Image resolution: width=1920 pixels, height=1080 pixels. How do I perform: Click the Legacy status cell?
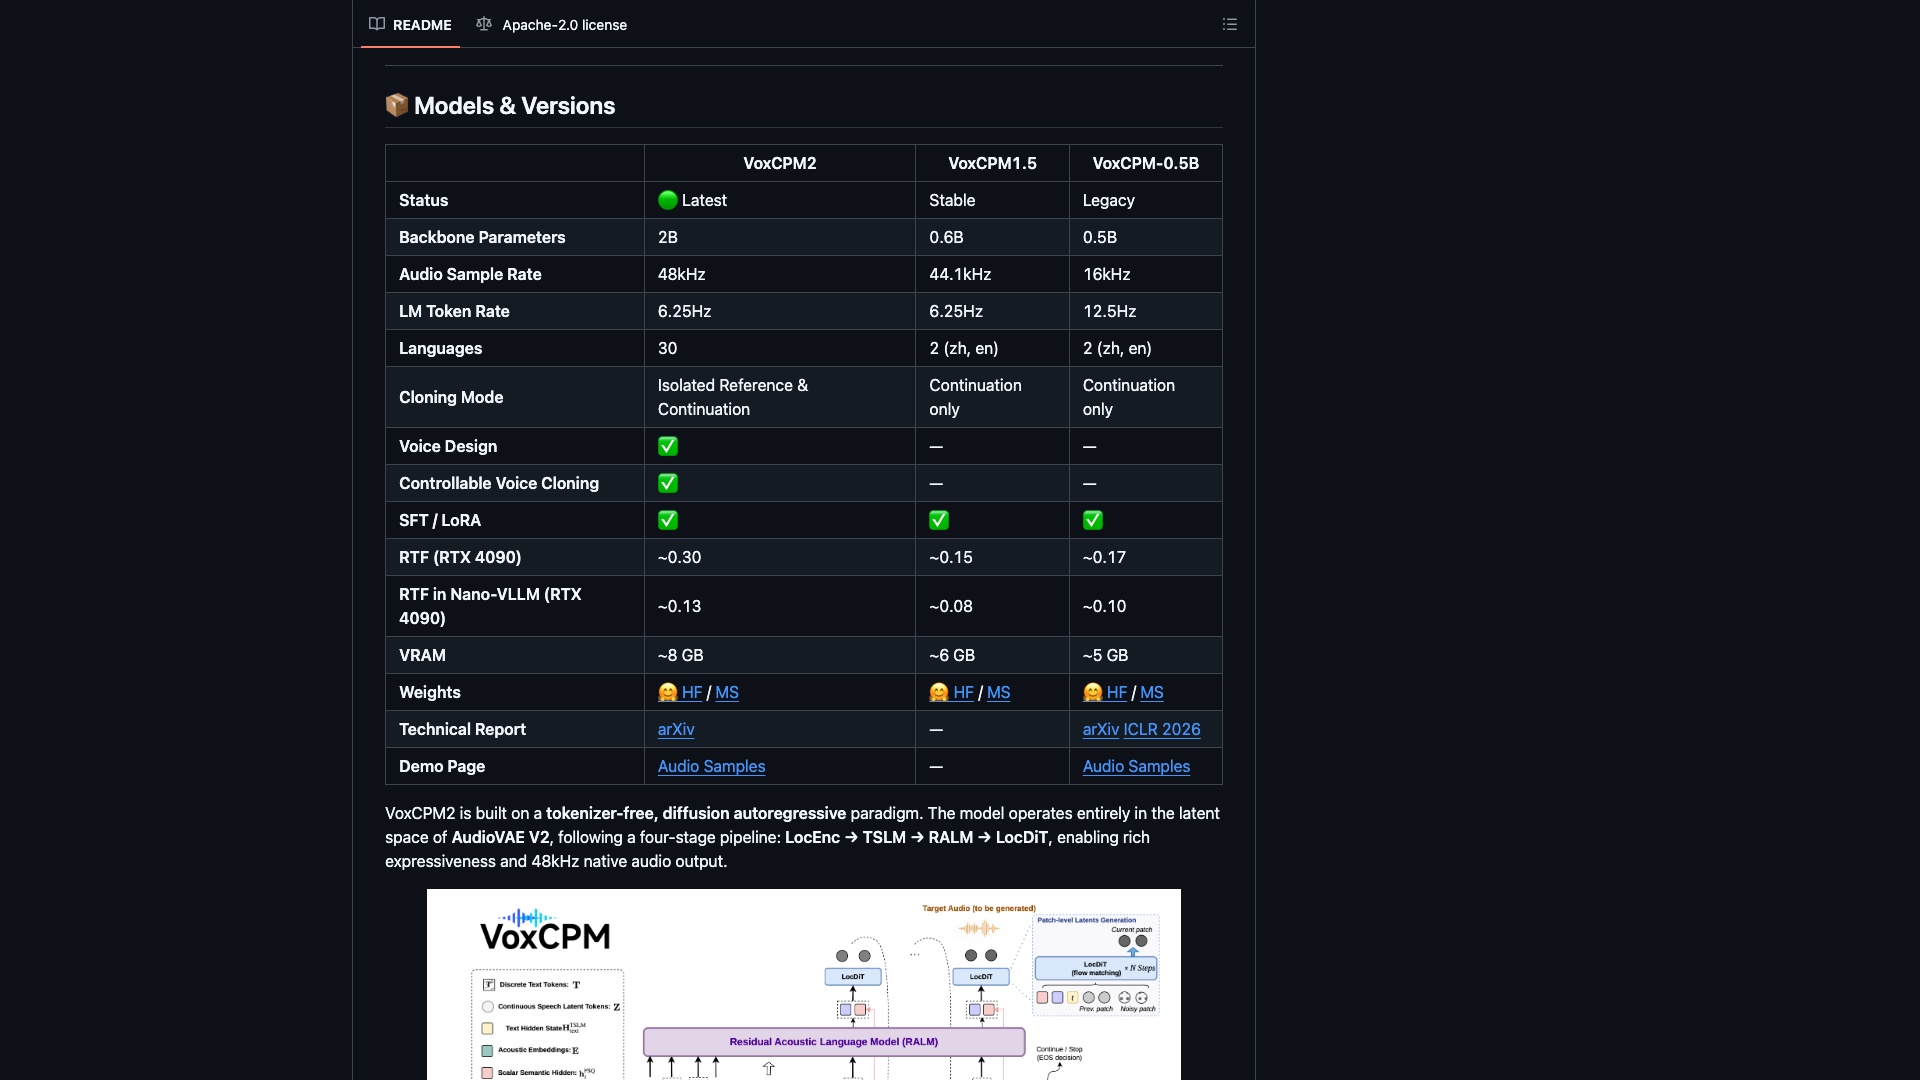[1146, 200]
